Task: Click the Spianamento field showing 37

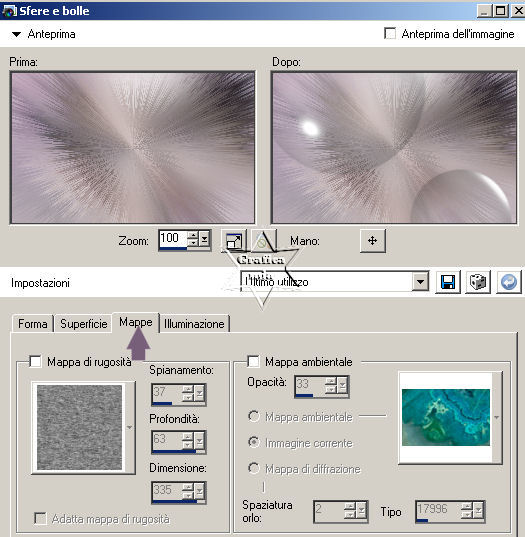Action: click(x=167, y=393)
